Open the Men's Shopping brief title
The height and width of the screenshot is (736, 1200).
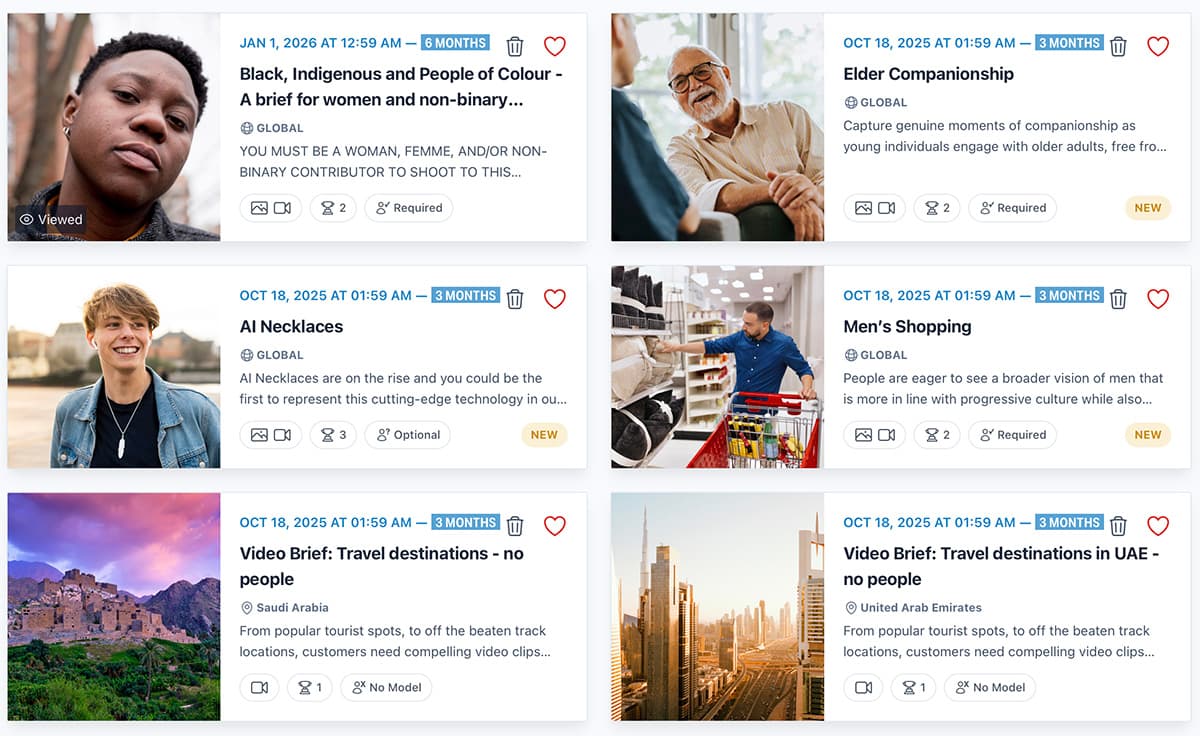coord(907,327)
